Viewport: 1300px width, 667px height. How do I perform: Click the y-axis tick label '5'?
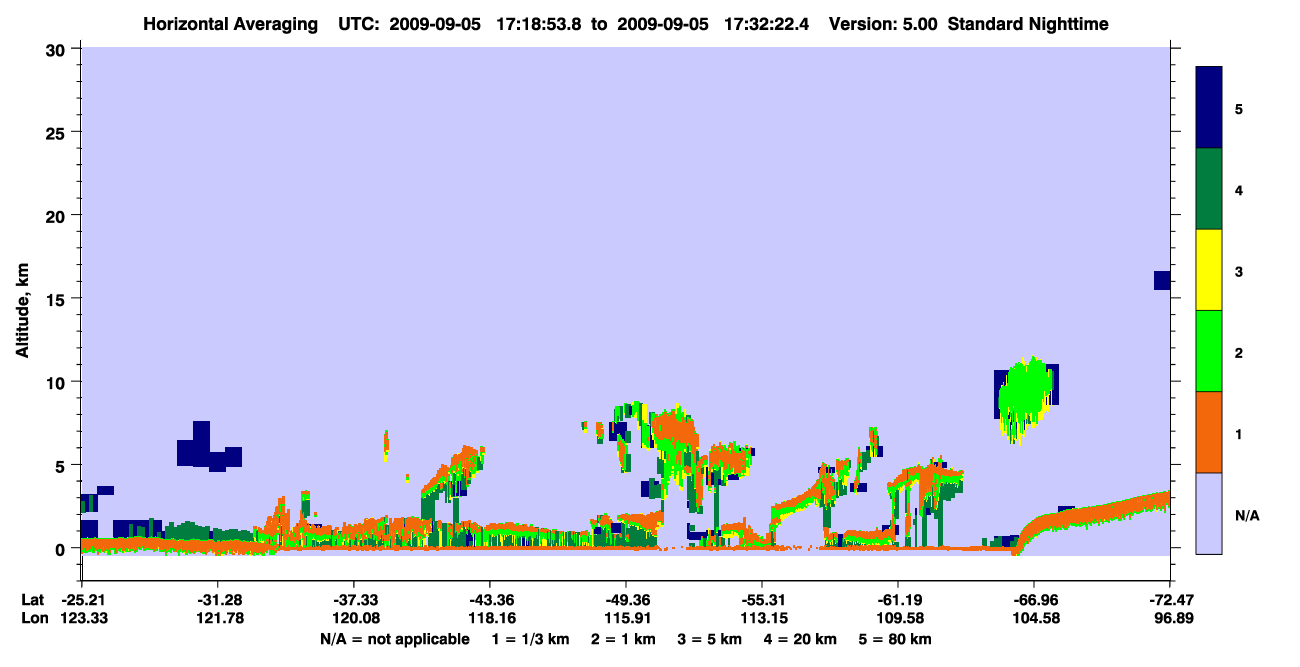[61, 465]
